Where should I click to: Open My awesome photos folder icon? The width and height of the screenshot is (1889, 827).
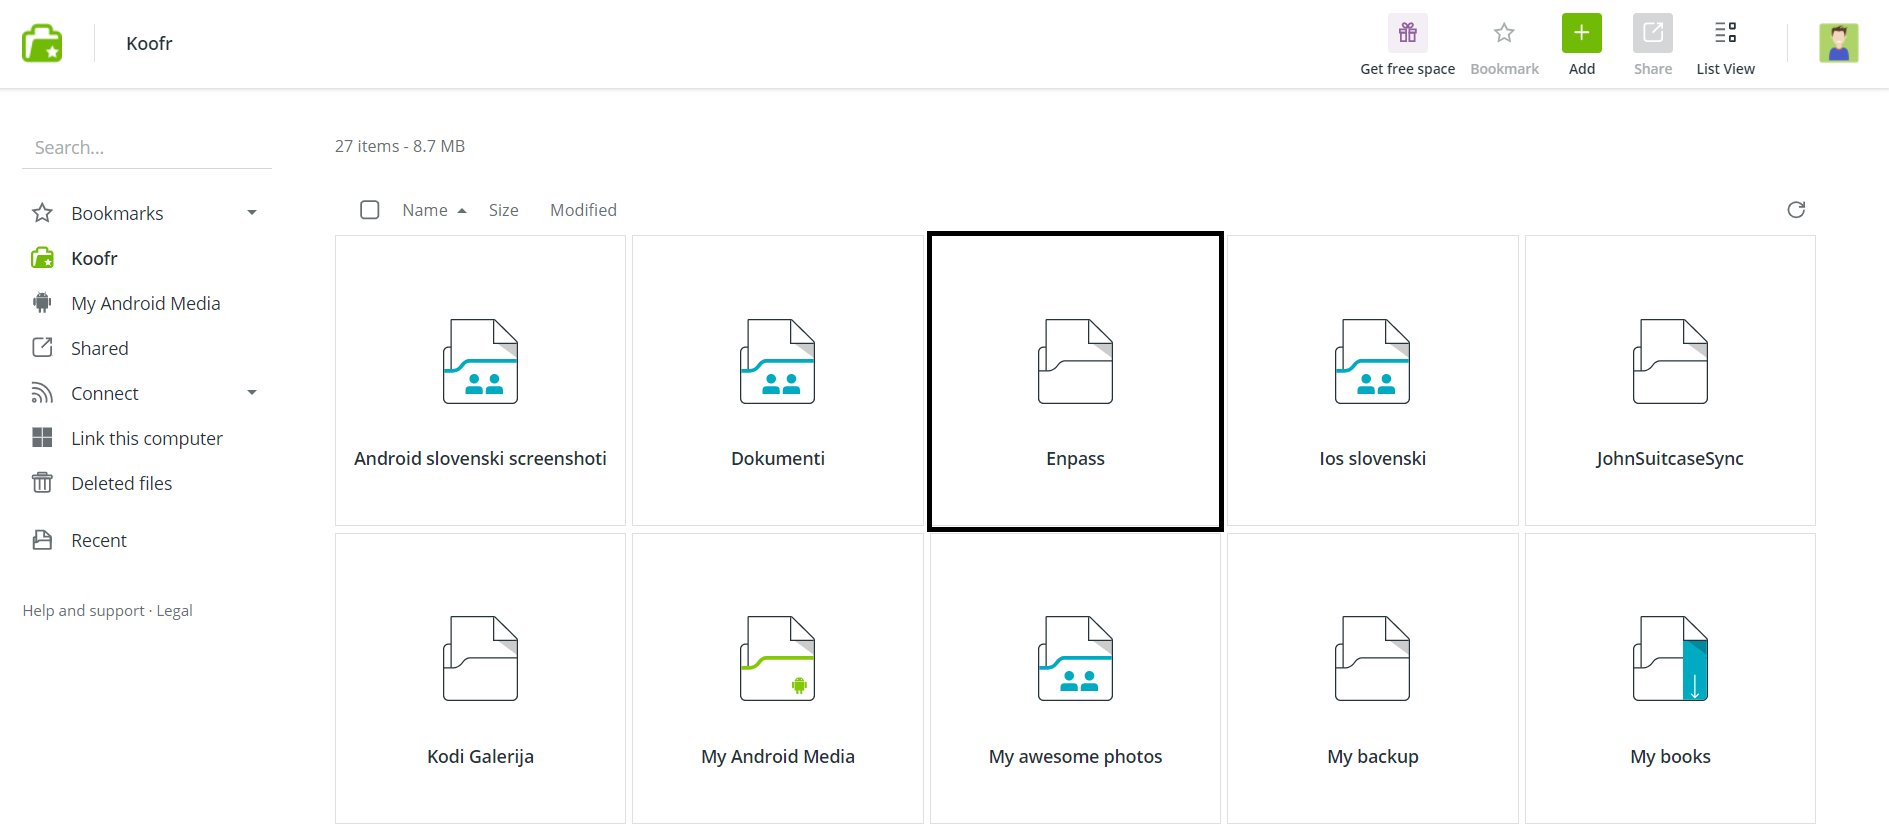1075,658
